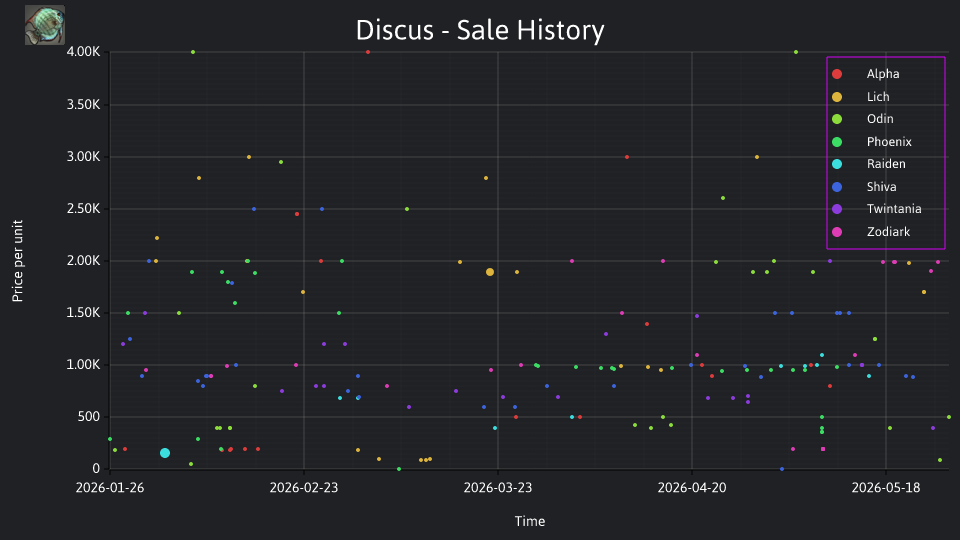Select the large yellow Lich sale point

tap(490, 272)
